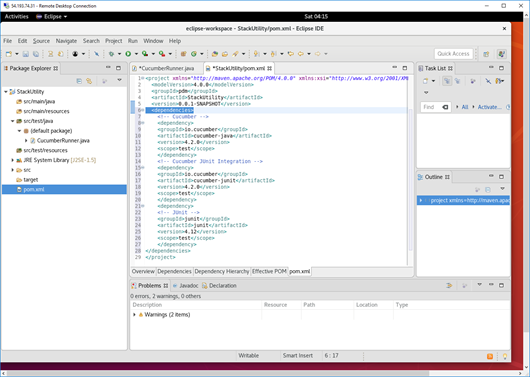530x377 pixels.
Task: Open Run button dropdown arrow
Action: click(136, 54)
